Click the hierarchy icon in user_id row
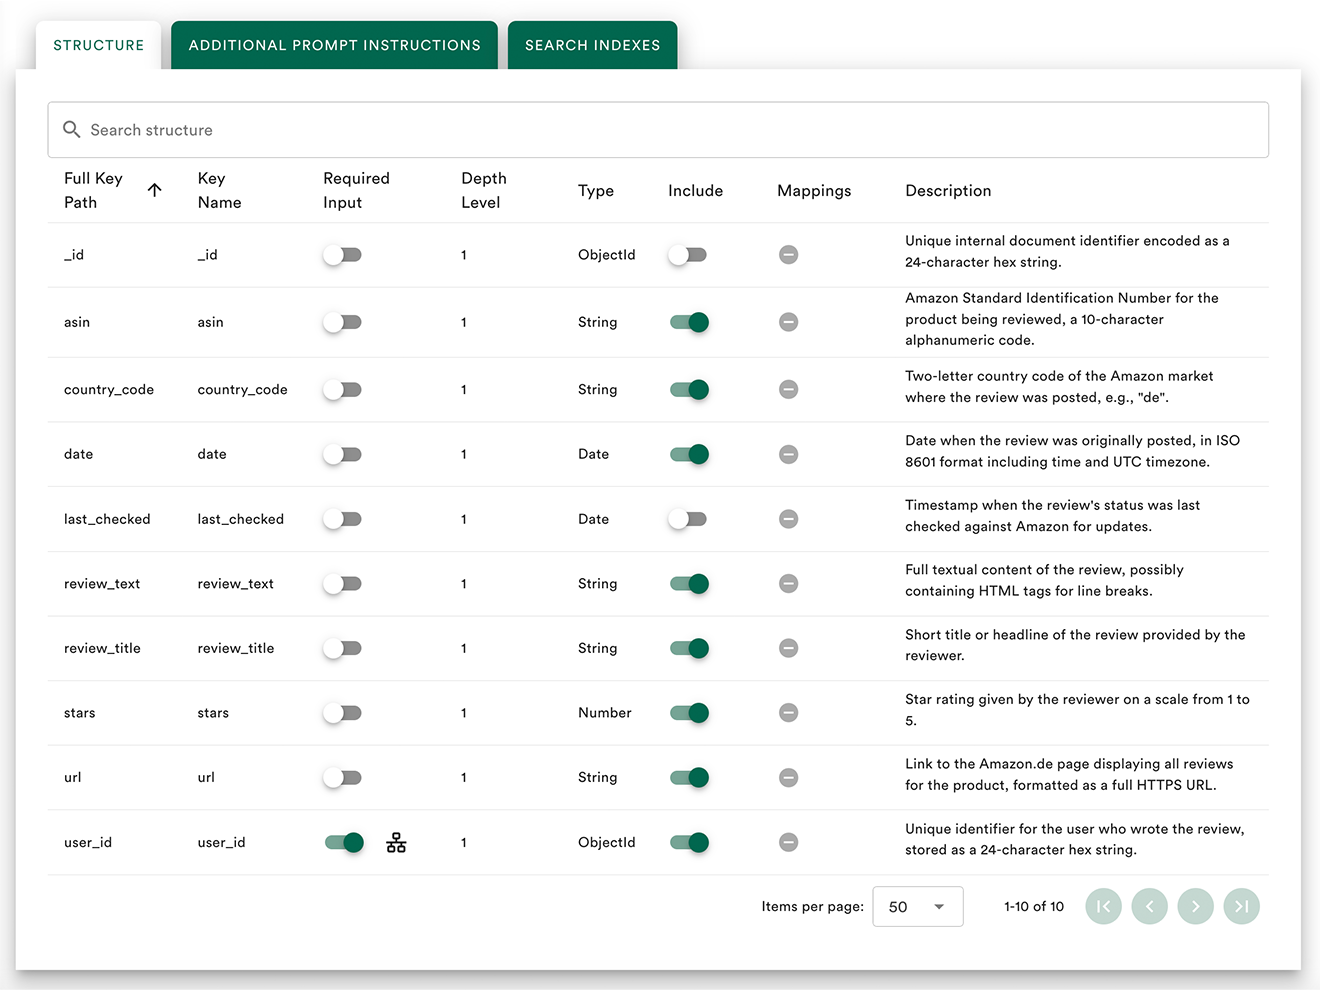 (396, 843)
